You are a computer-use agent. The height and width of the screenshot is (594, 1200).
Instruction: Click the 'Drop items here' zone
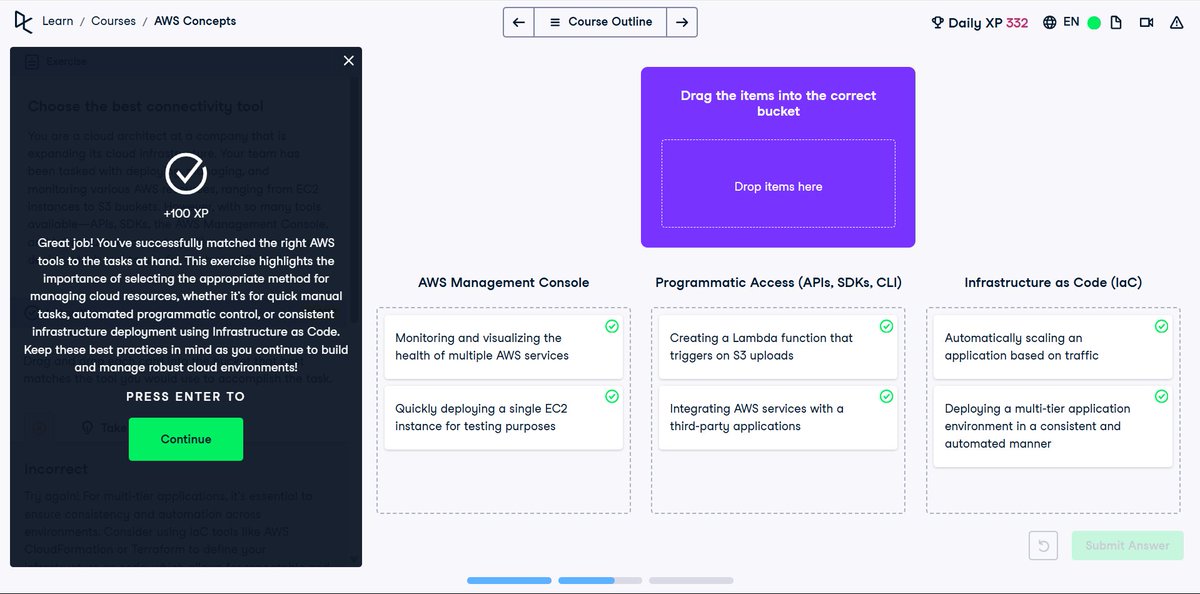coord(778,183)
